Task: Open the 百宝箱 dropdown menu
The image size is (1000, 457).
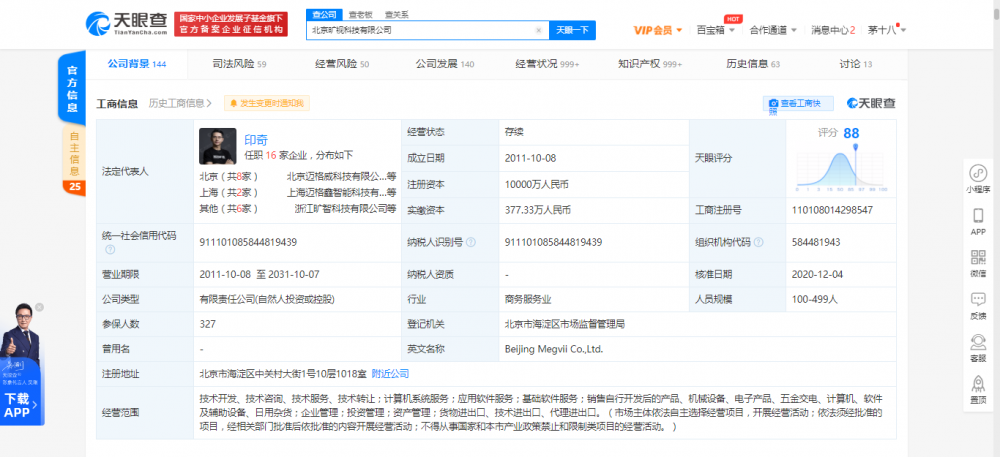Action: click(x=716, y=30)
